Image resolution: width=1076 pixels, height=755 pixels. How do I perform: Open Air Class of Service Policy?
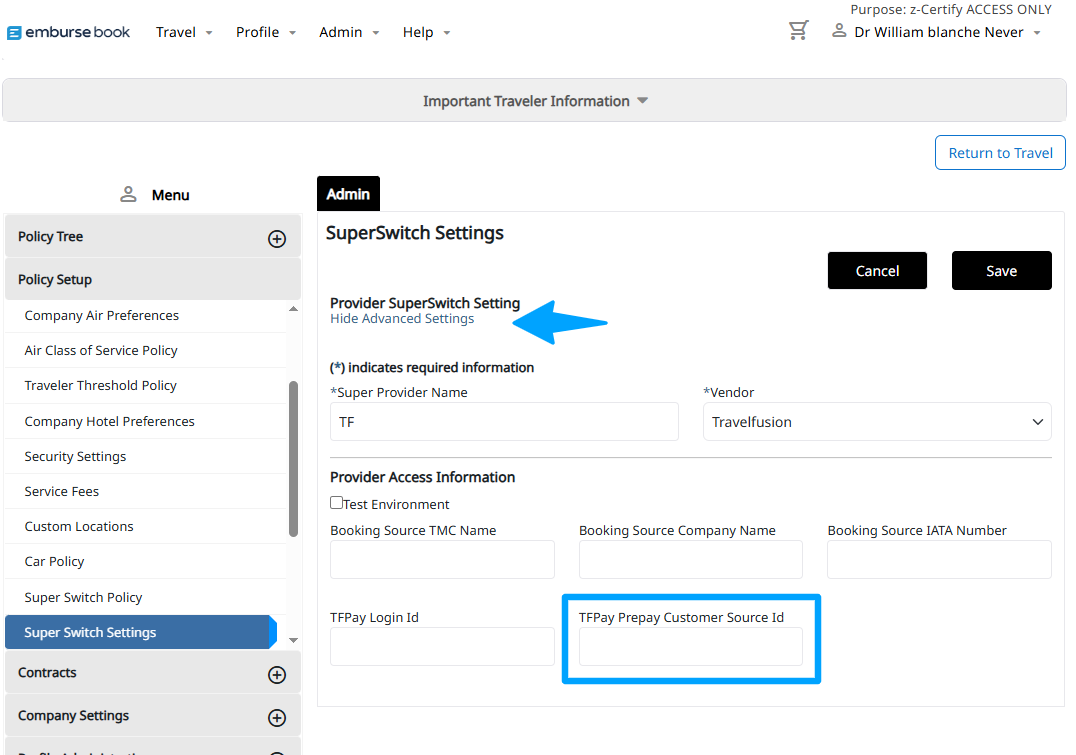(x=101, y=350)
